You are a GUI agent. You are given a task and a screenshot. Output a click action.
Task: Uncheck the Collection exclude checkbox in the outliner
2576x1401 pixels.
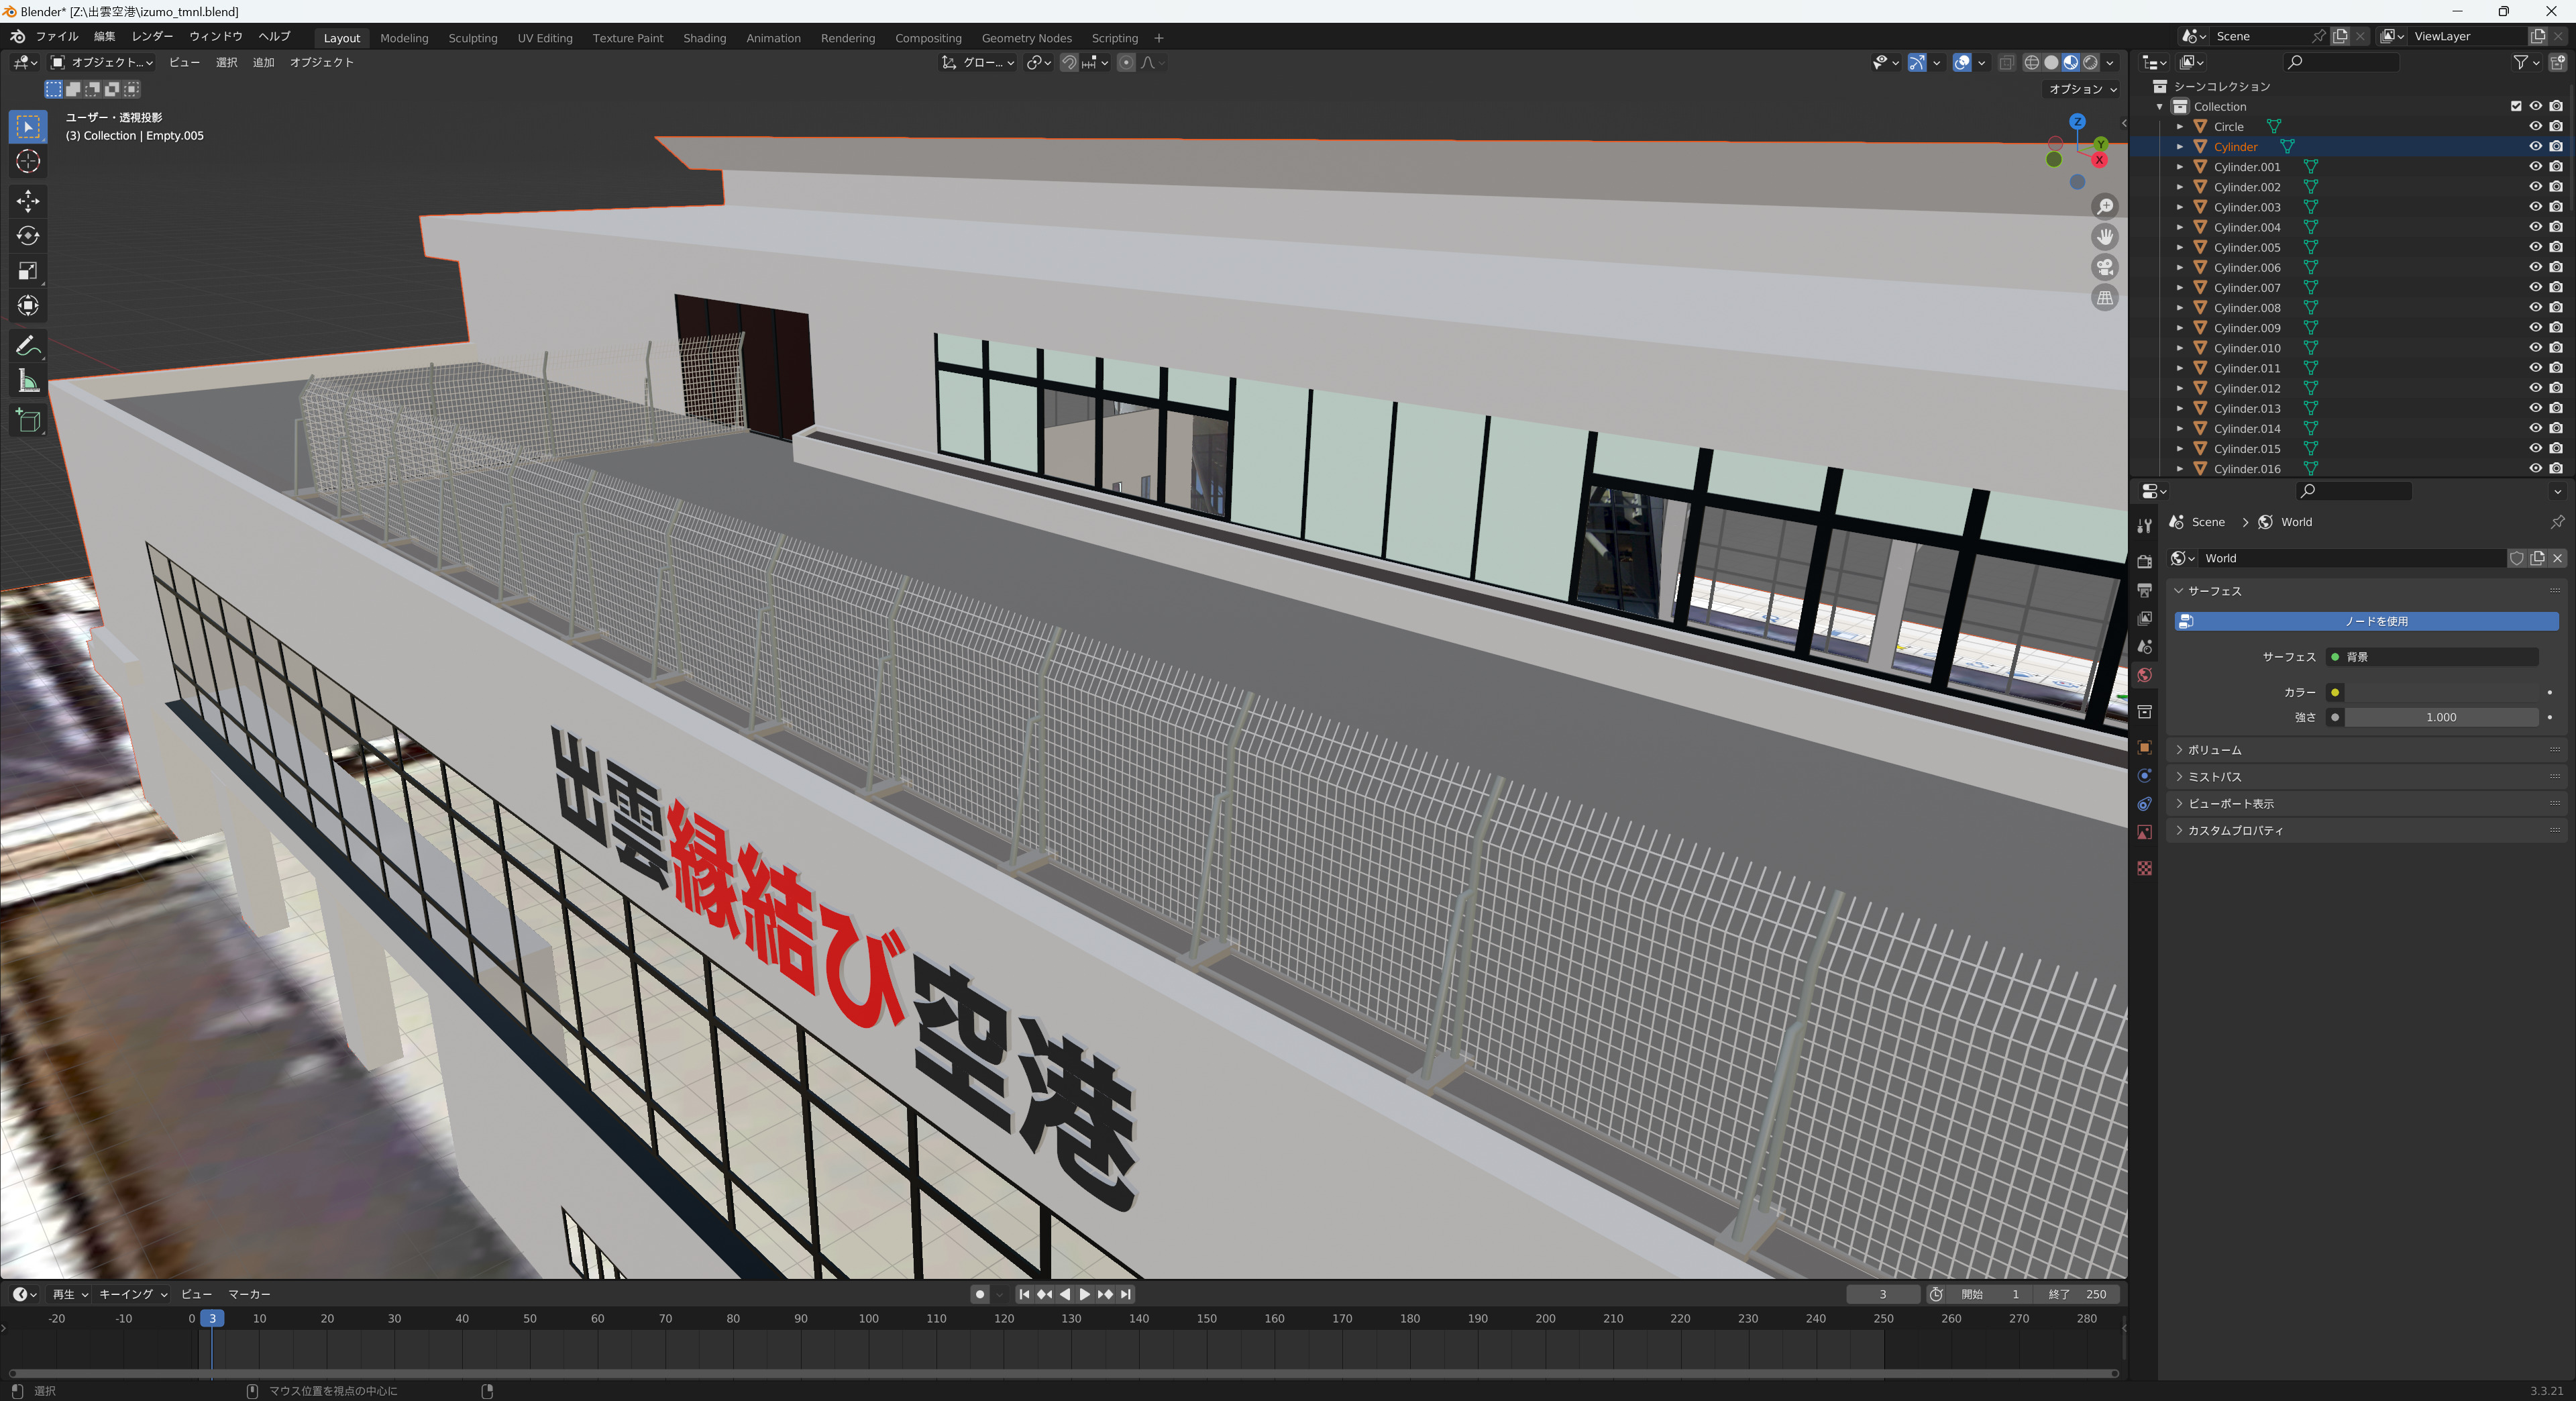pos(2516,106)
